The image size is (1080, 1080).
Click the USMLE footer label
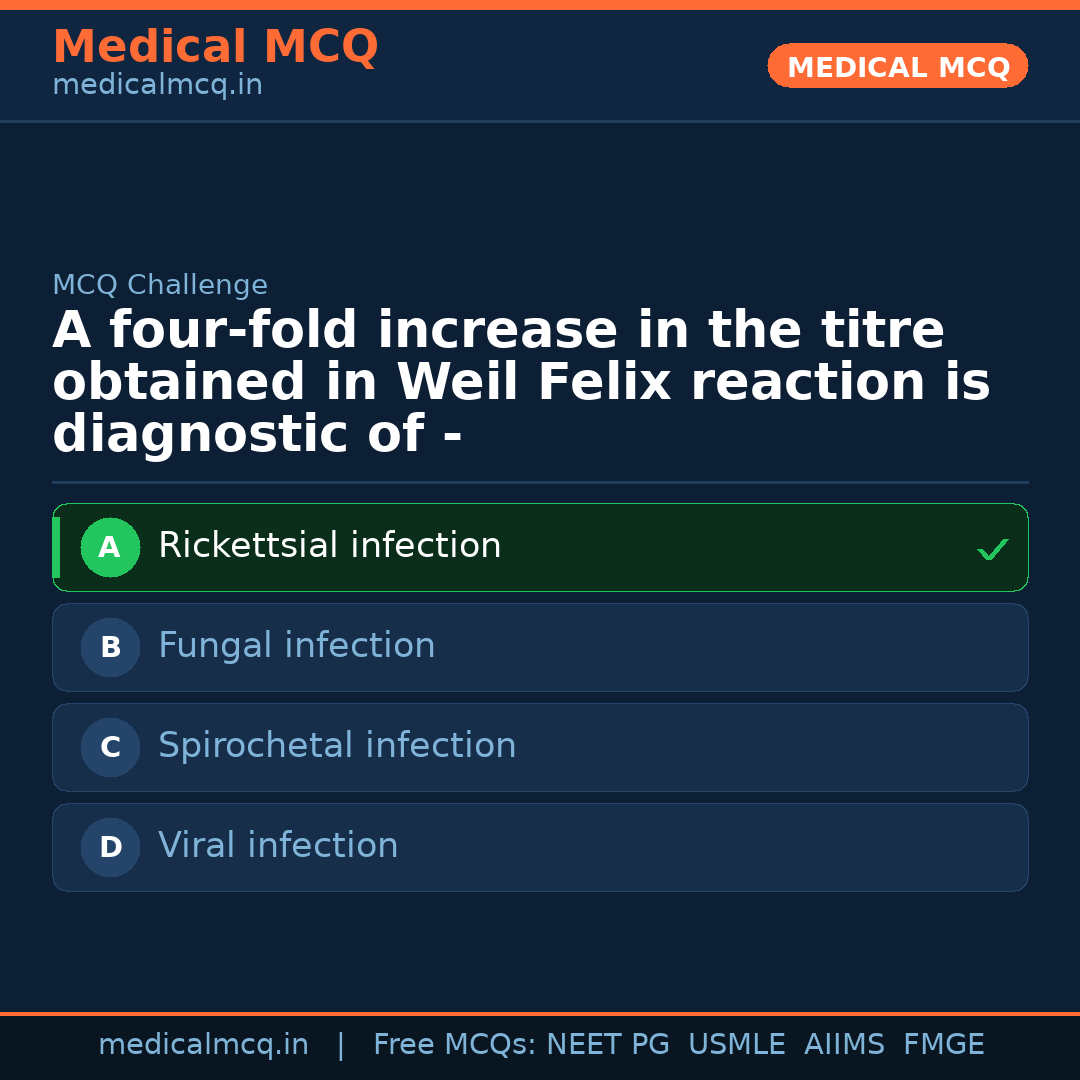[736, 1045]
